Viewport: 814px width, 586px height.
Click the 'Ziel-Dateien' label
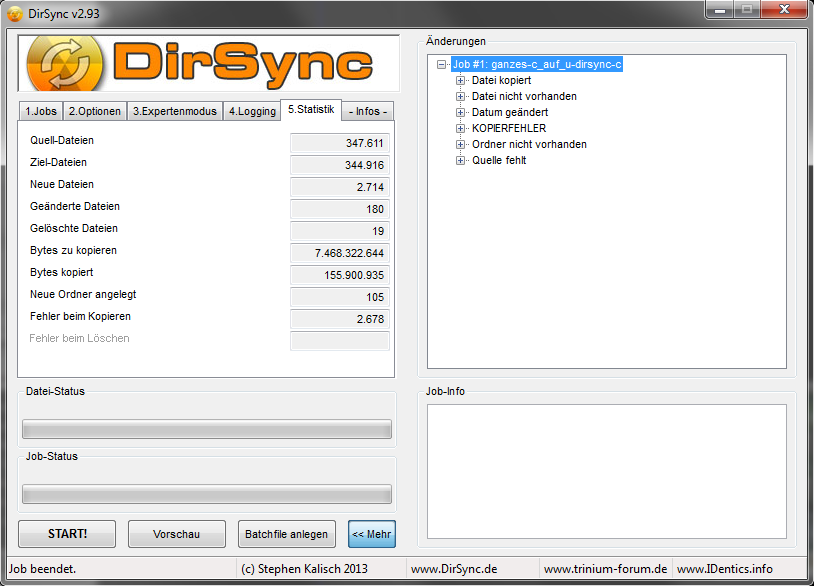(58, 162)
